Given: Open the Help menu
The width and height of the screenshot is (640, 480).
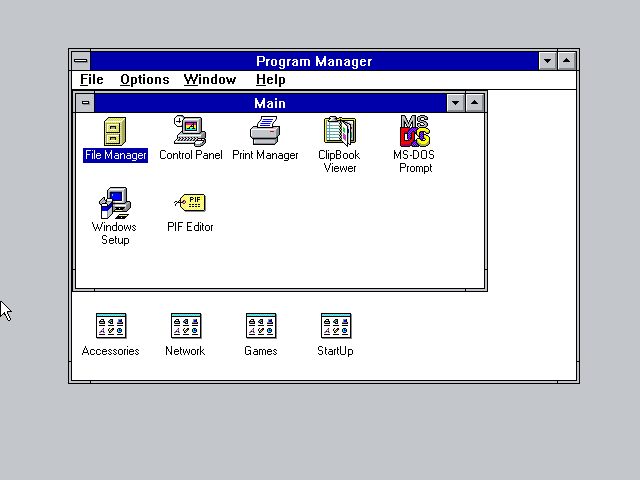Looking at the screenshot, I should coord(271,80).
